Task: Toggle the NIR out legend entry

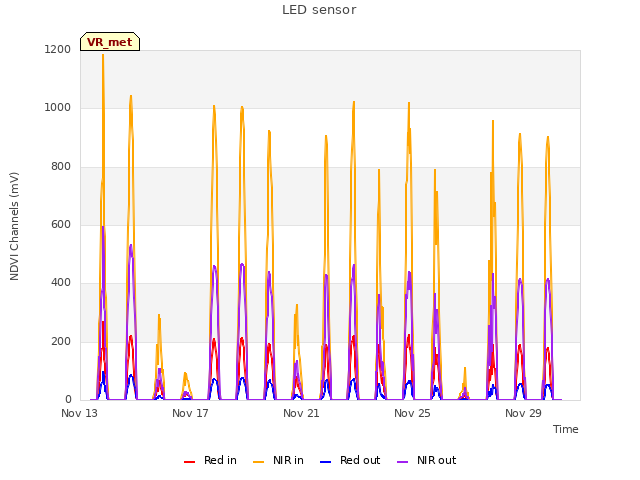Action: point(427,460)
